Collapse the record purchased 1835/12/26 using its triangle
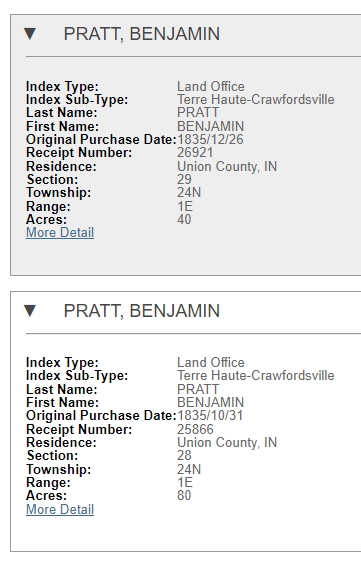361x578 pixels. [x=30, y=34]
